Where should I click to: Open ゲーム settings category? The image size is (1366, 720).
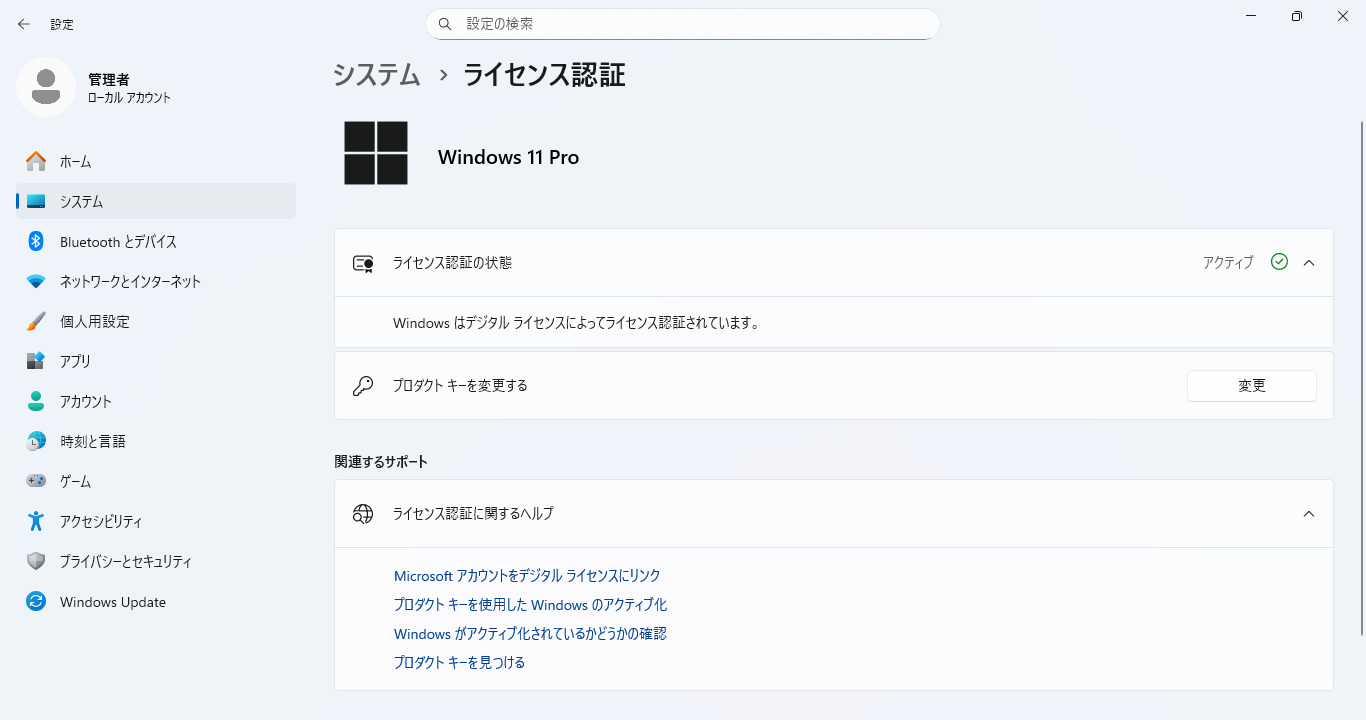point(75,481)
